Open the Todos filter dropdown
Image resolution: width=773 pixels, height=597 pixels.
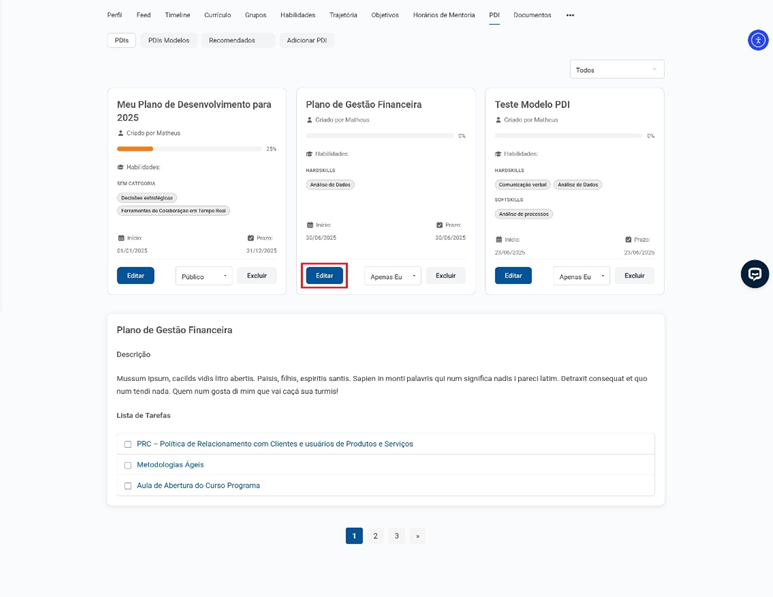click(x=616, y=70)
